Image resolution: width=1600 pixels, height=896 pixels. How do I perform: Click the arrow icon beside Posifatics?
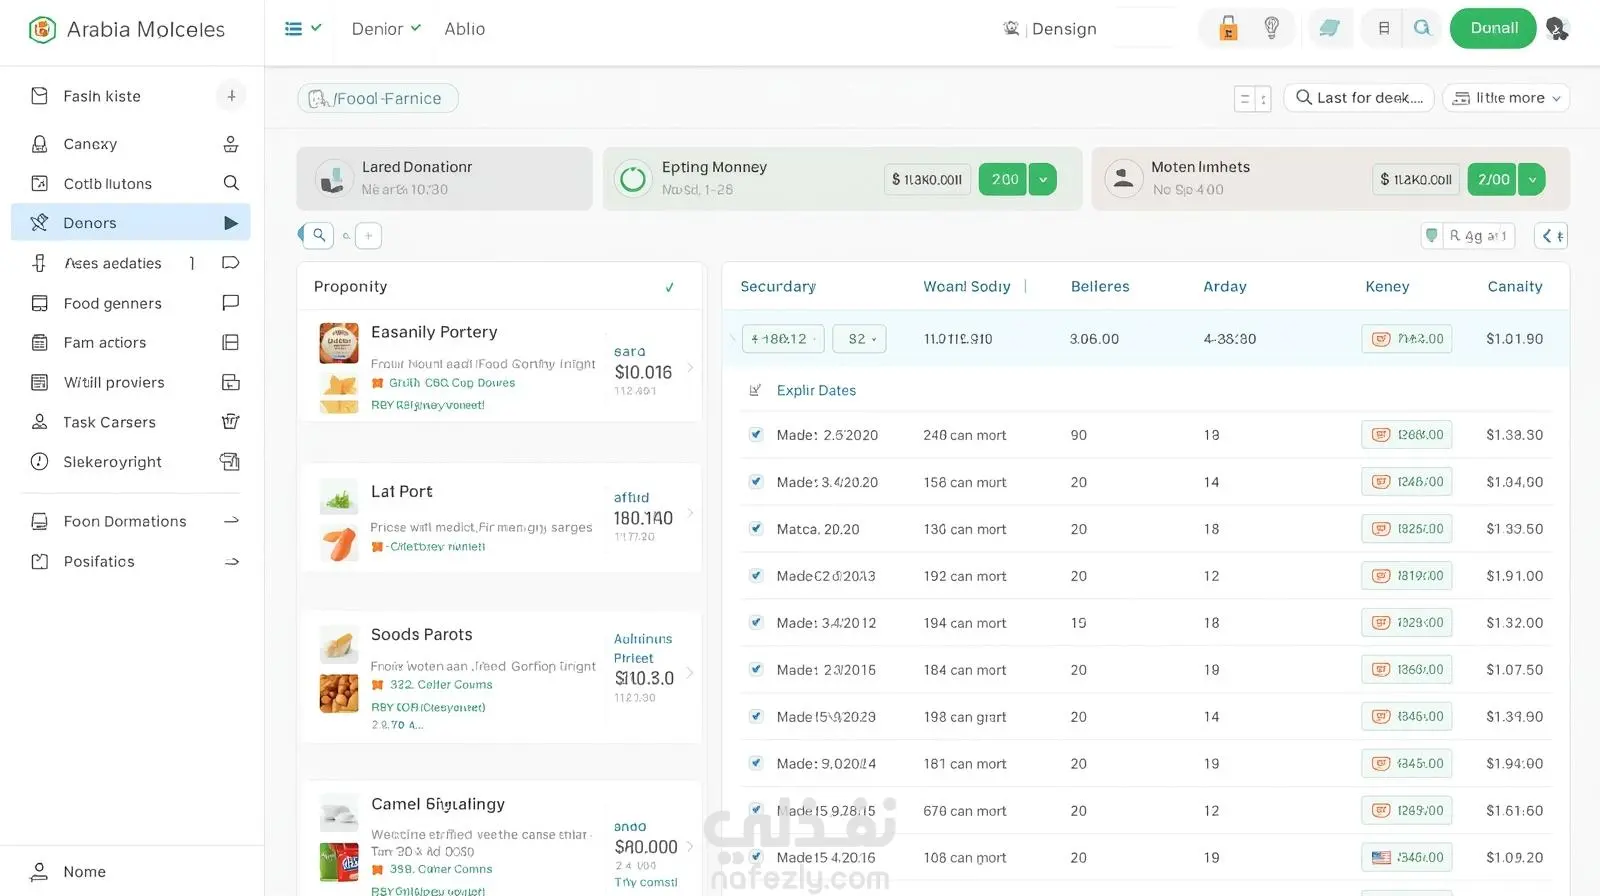tap(231, 561)
